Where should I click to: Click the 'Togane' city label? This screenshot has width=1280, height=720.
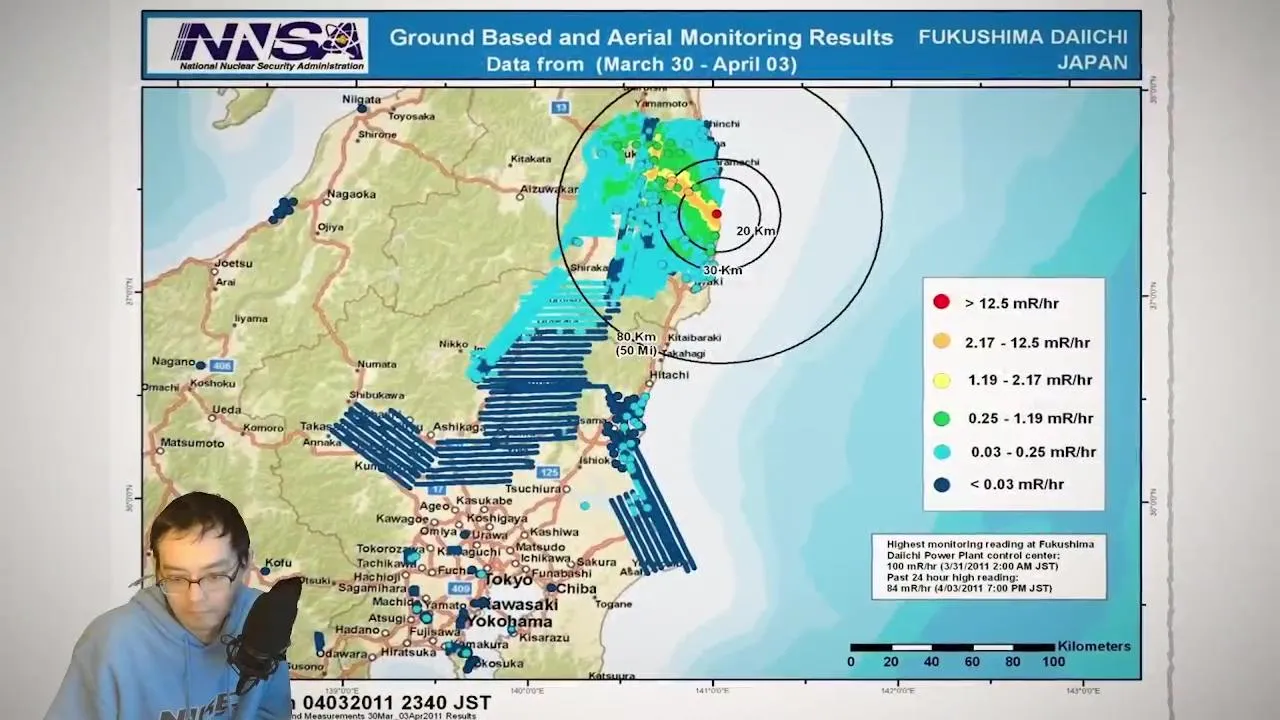[x=611, y=604]
